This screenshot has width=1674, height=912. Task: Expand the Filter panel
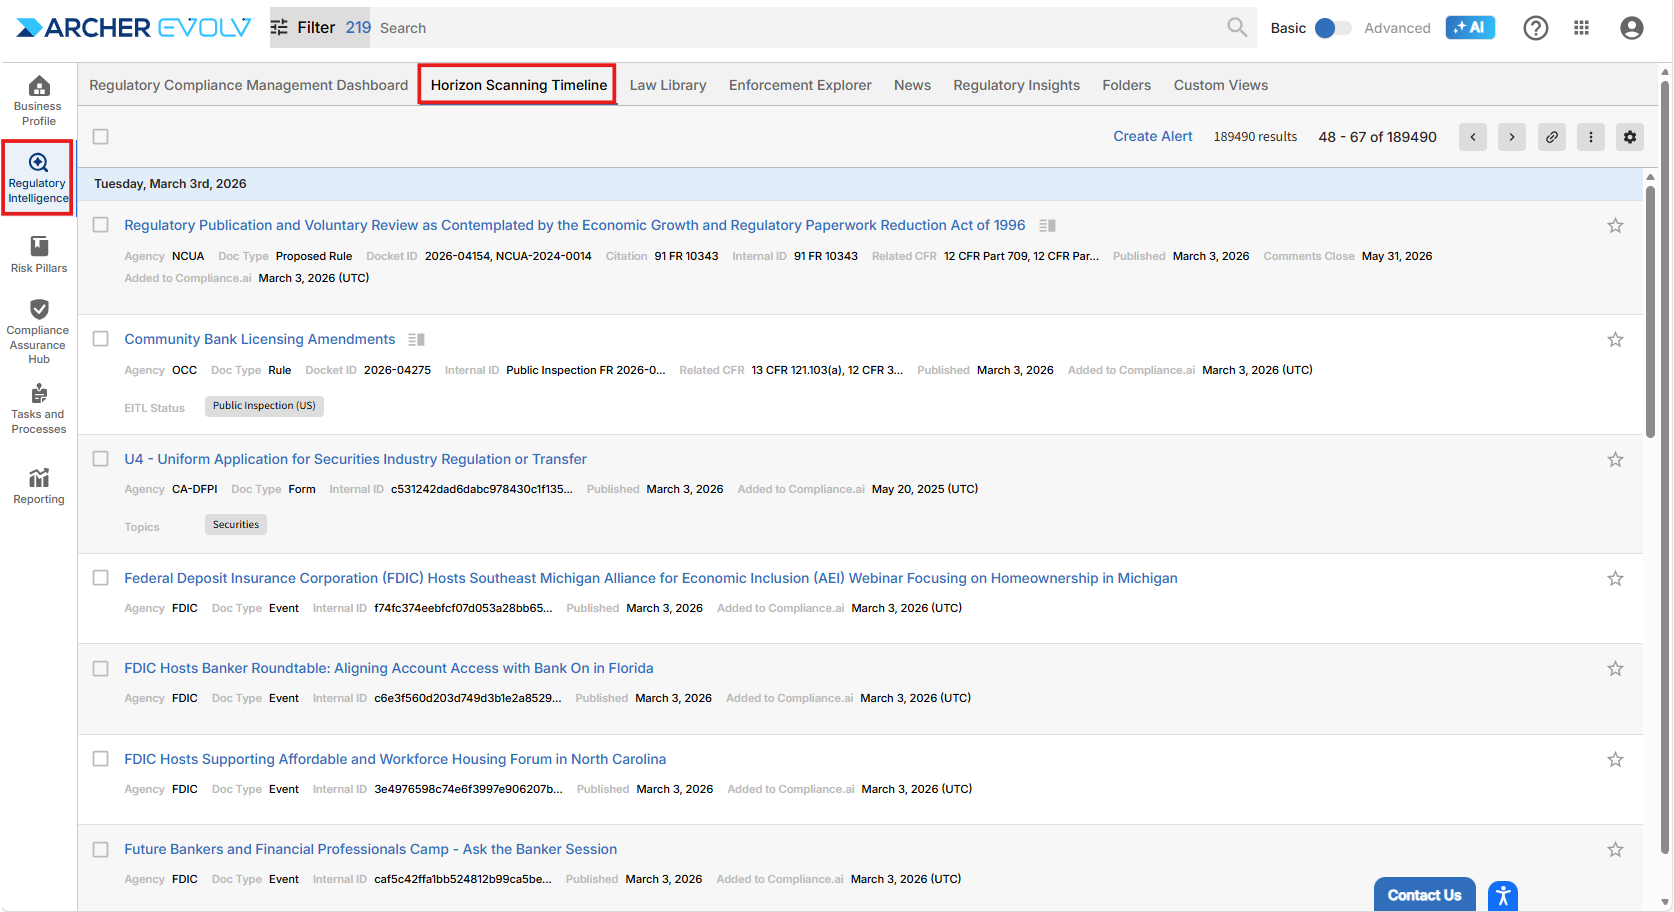point(303,28)
